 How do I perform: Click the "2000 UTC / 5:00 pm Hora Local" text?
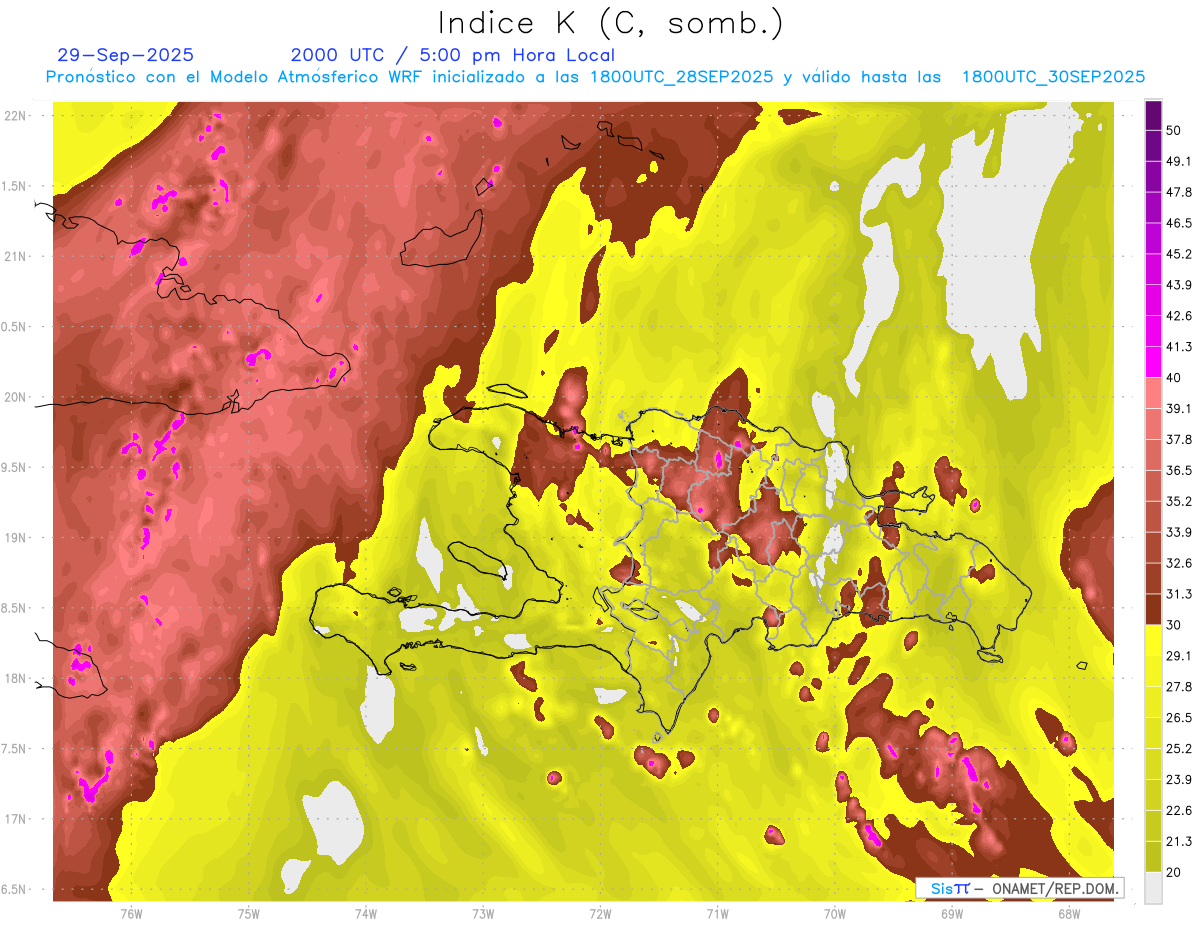tap(453, 55)
